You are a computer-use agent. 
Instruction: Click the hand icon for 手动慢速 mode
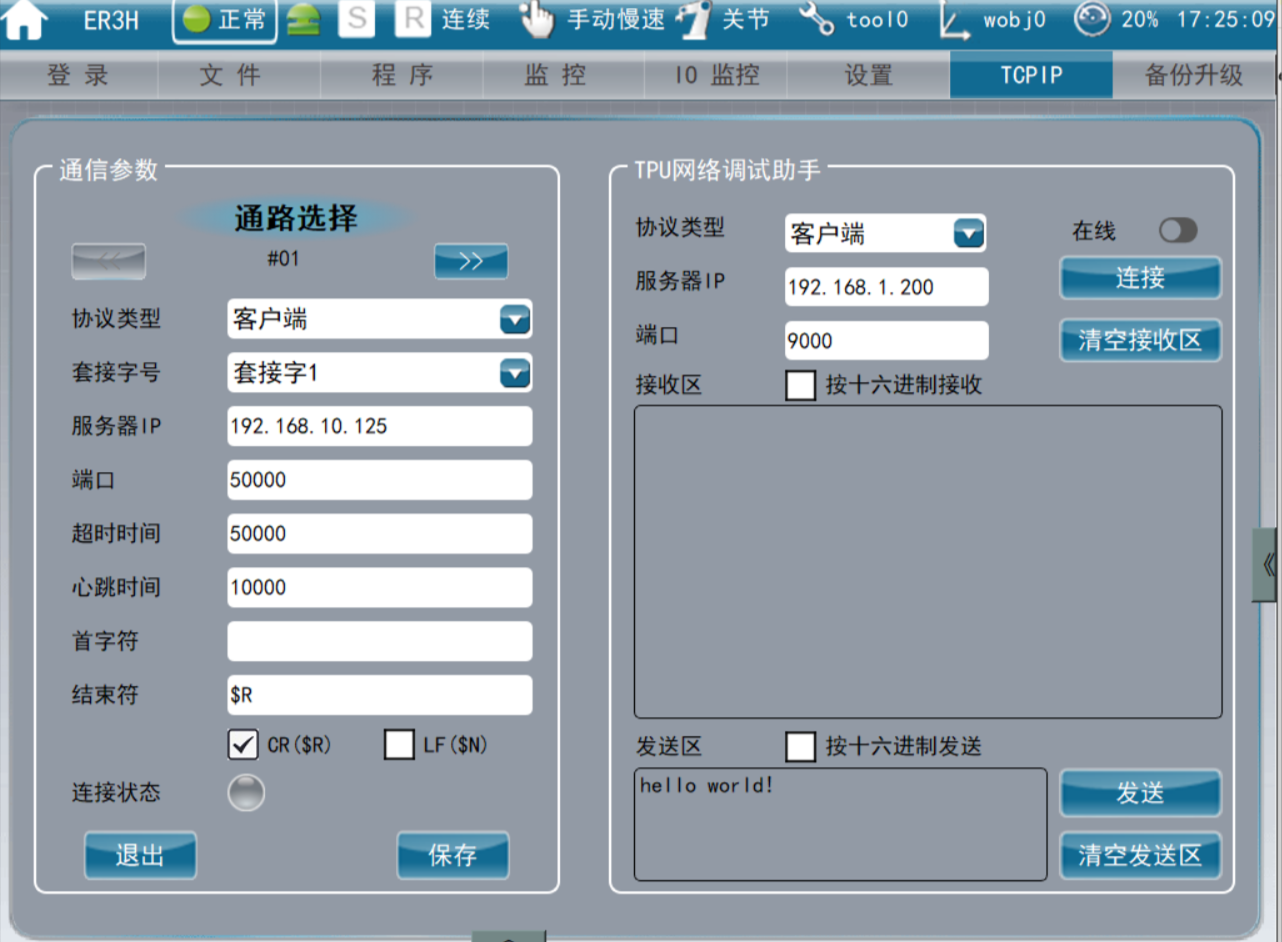pos(536,20)
